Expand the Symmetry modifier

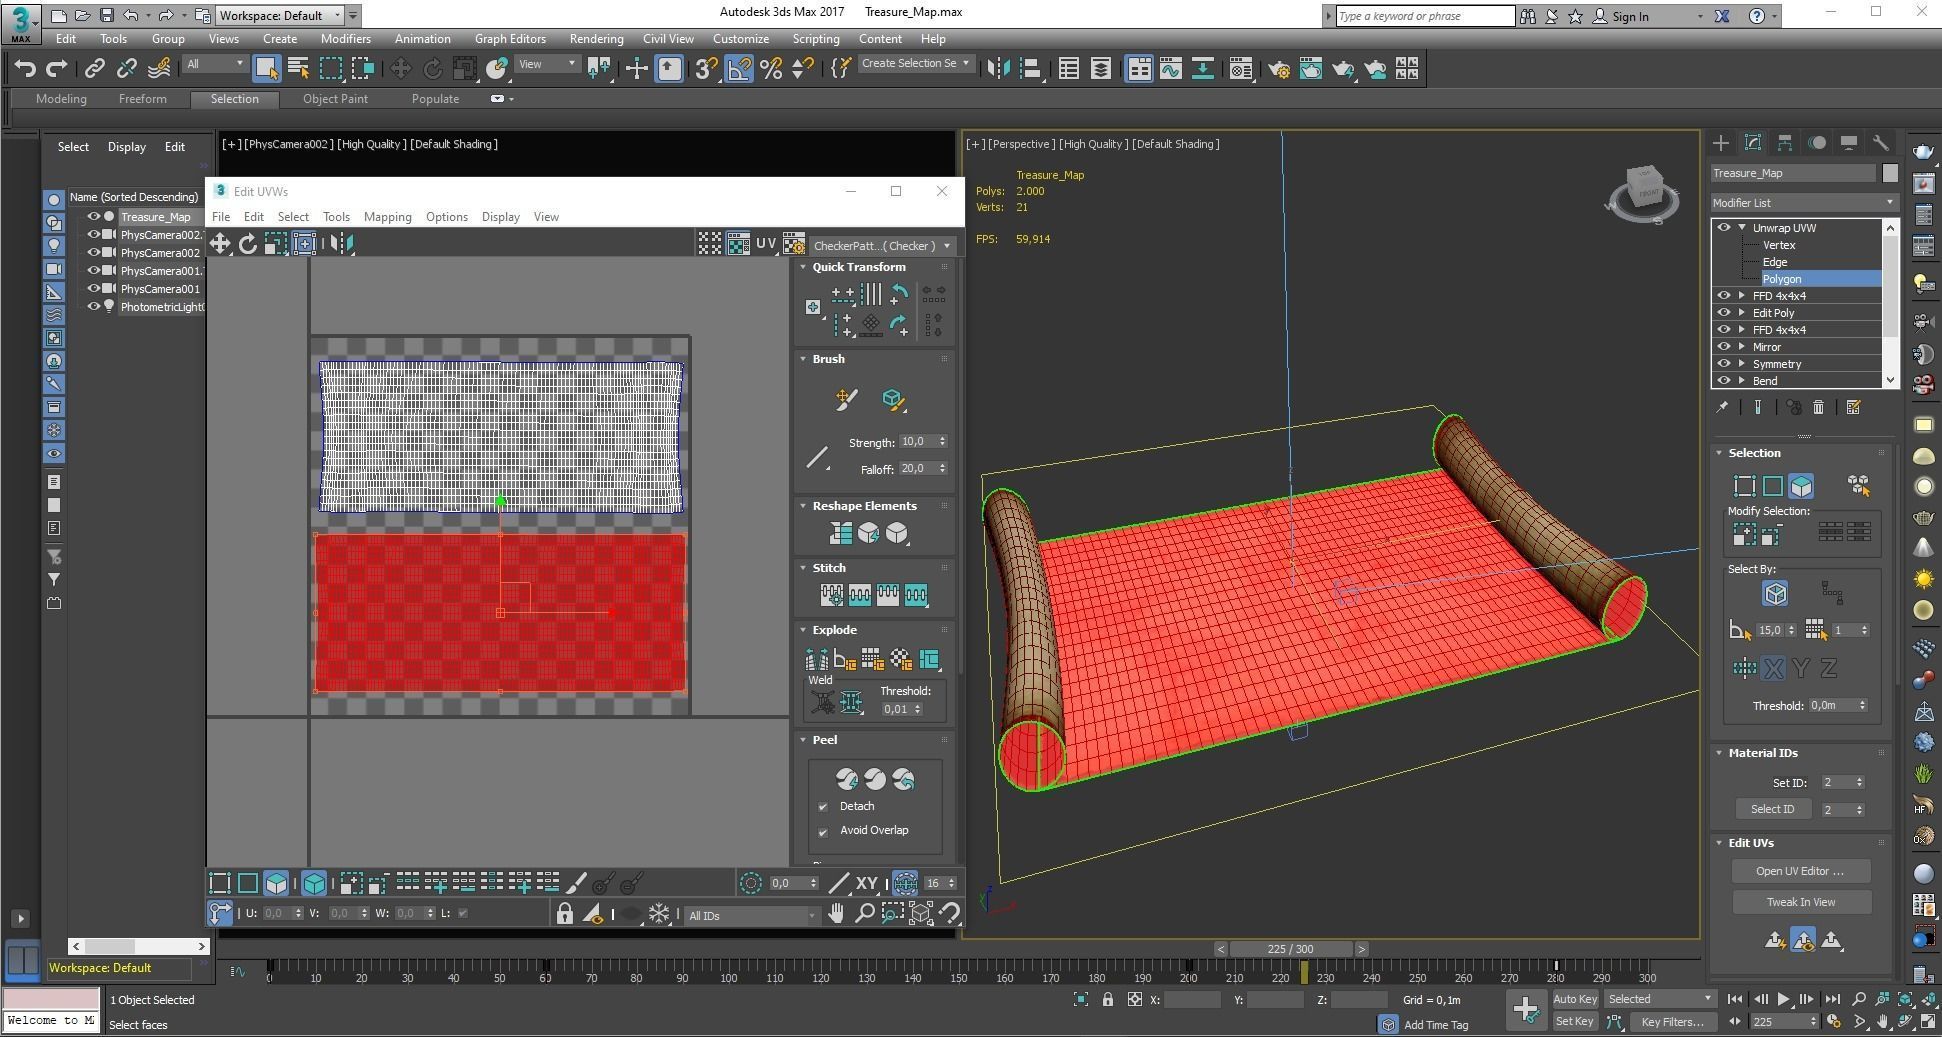pyautogui.click(x=1742, y=364)
